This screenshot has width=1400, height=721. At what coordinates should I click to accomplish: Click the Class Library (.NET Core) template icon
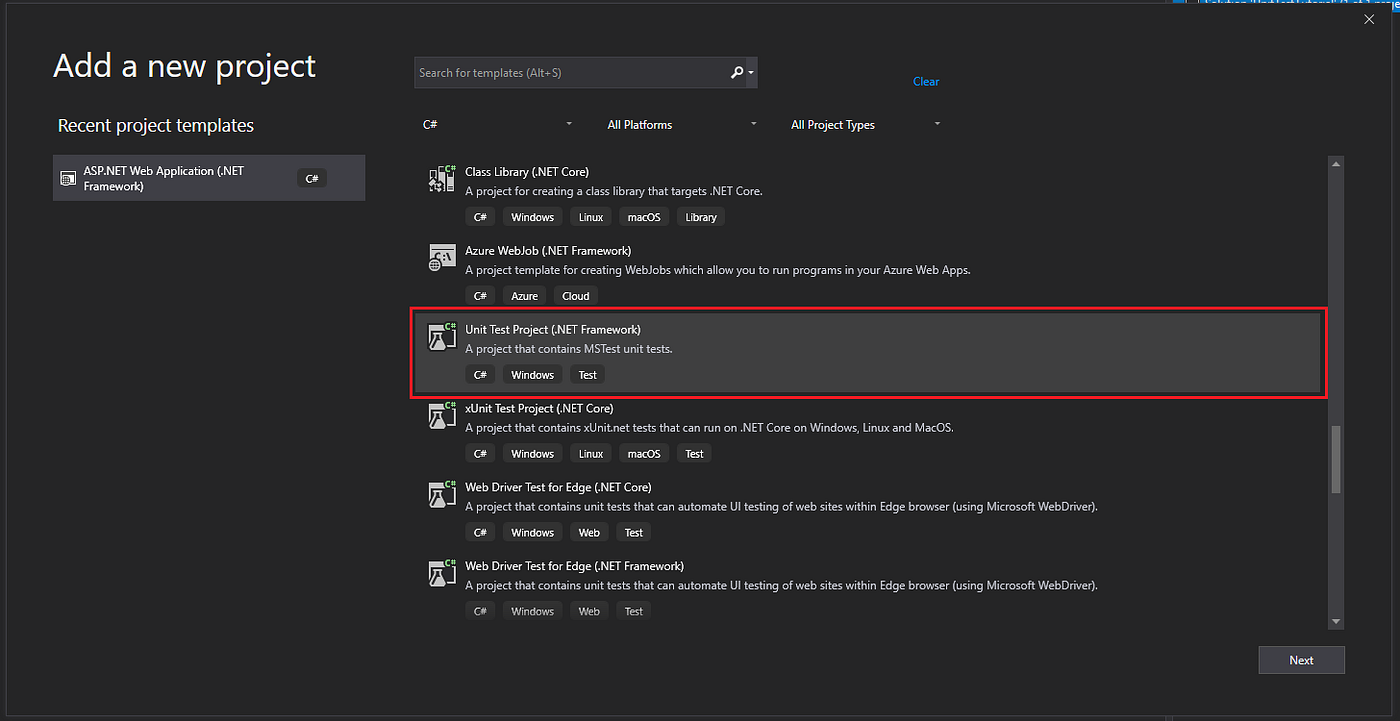[x=441, y=178]
